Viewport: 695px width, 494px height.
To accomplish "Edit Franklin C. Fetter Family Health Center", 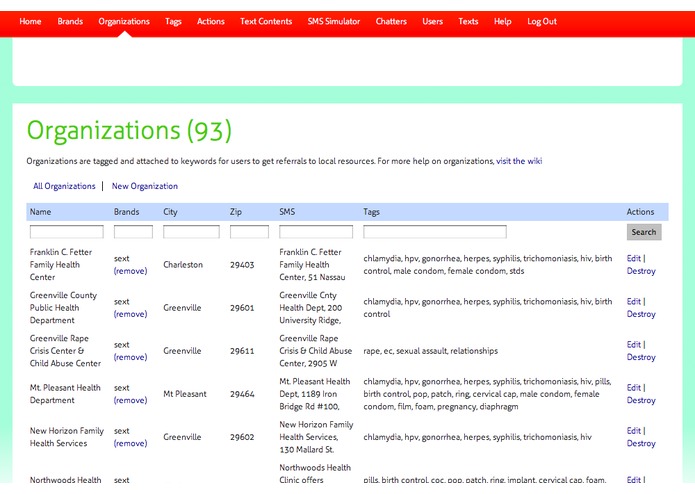I will pyautogui.click(x=633, y=258).
